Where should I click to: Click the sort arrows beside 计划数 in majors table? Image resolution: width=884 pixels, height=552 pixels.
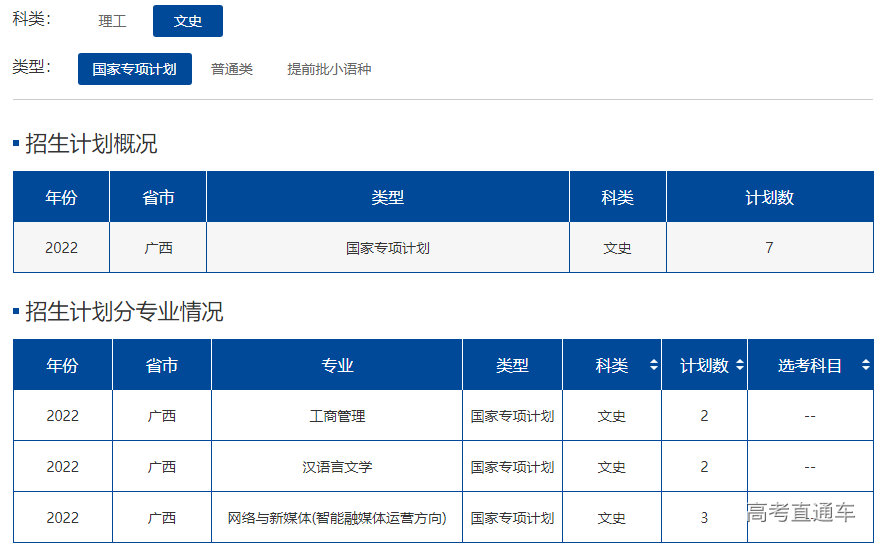point(739,366)
